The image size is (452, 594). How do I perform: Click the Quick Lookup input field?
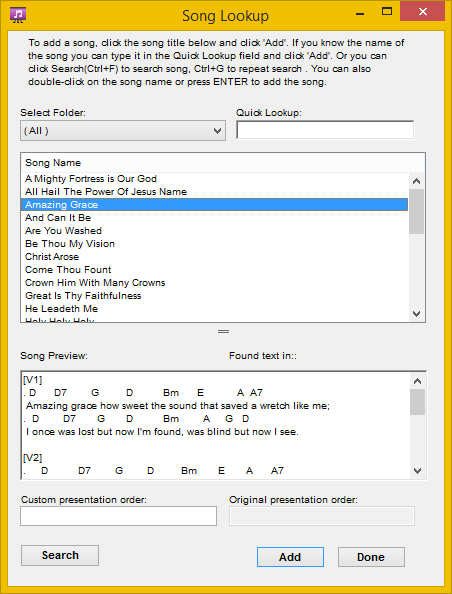325,130
